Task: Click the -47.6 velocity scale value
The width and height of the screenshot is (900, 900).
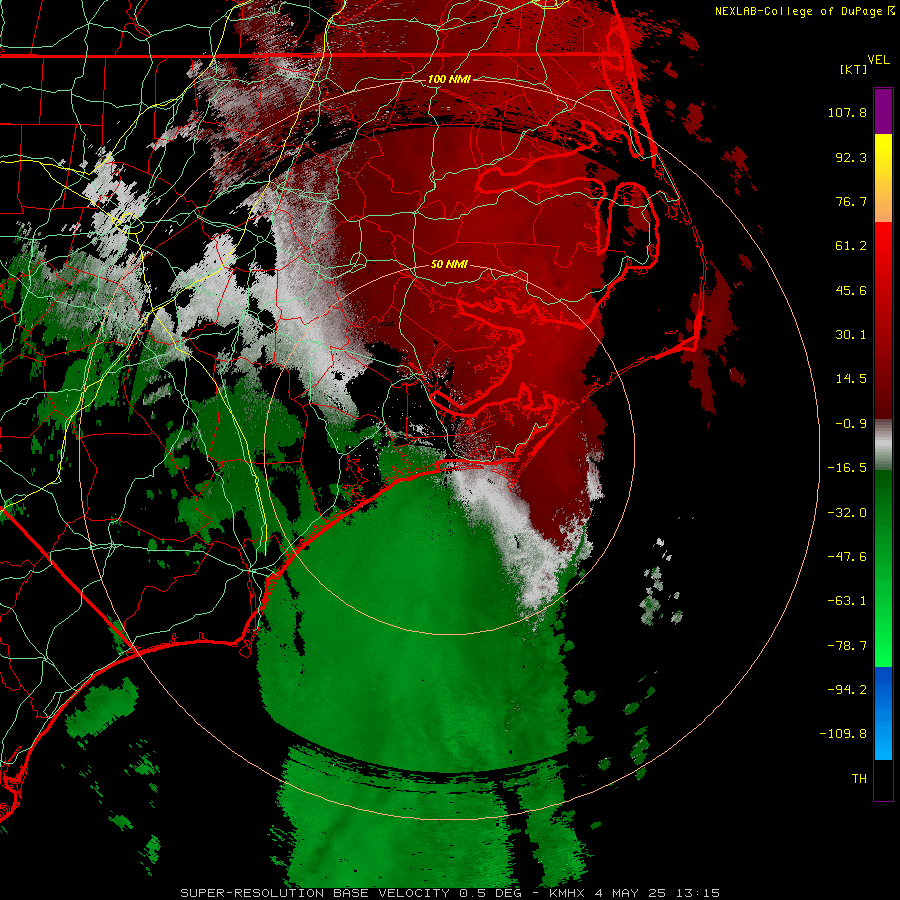Action: pos(847,557)
